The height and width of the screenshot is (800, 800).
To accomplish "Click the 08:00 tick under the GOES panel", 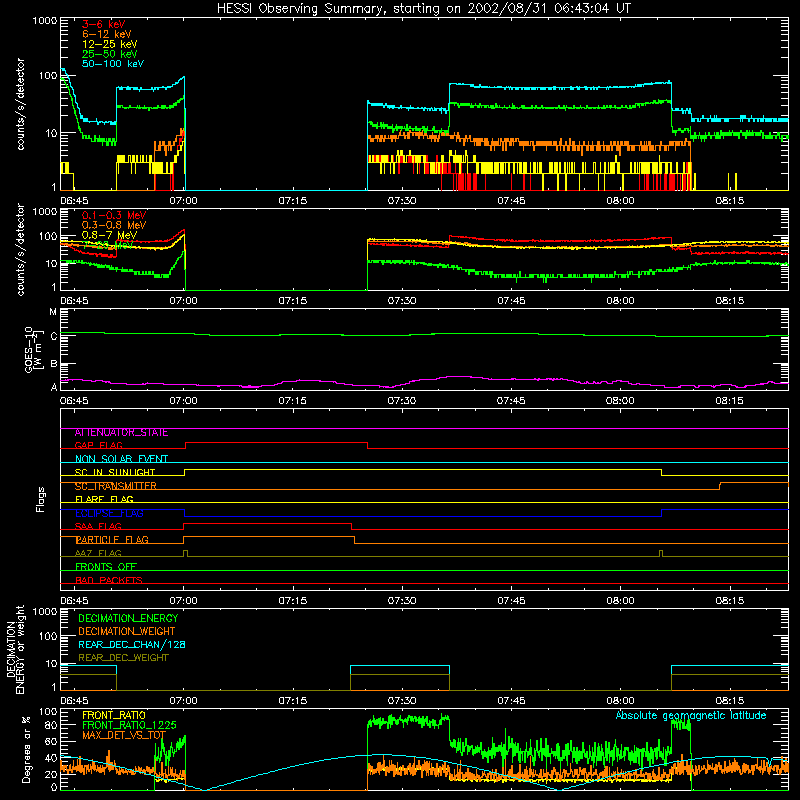I will coord(620,401).
